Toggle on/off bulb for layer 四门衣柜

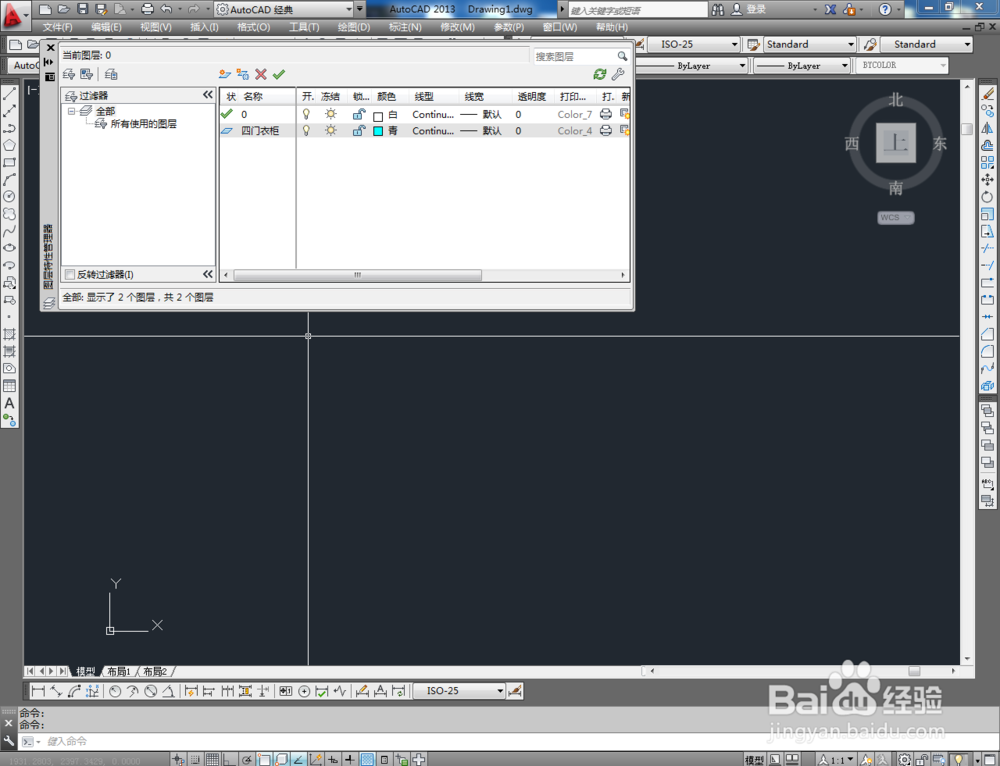point(307,130)
